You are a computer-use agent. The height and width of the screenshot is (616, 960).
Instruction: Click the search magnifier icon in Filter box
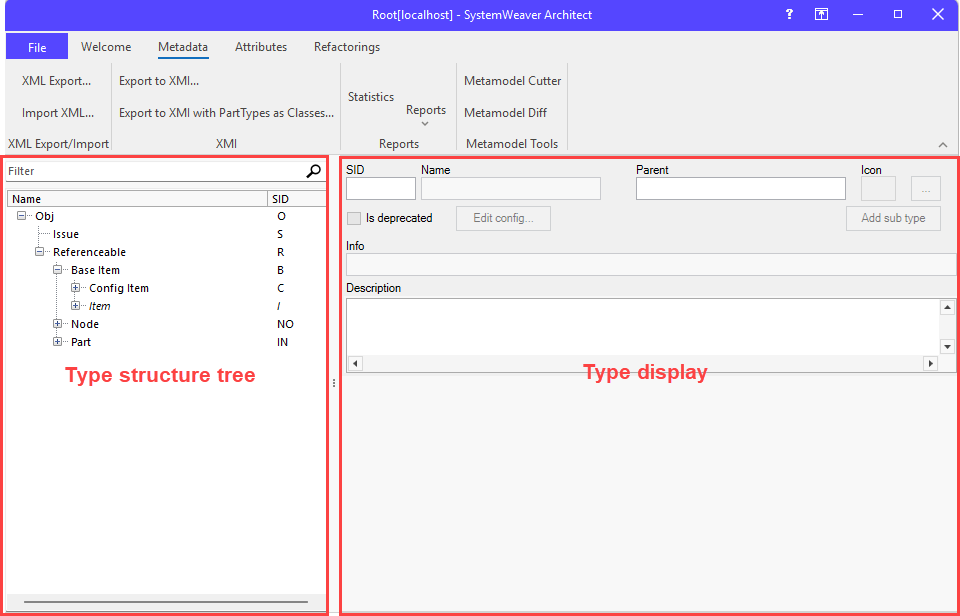313,171
